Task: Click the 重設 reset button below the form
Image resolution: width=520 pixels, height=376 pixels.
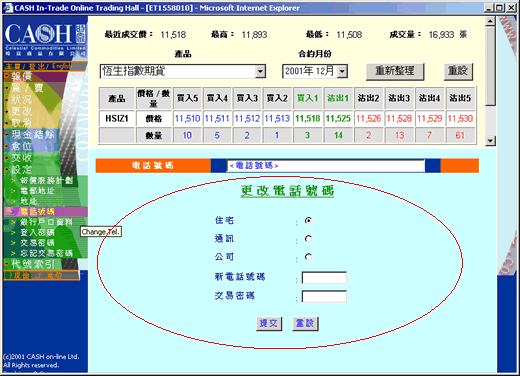Action: coord(305,323)
